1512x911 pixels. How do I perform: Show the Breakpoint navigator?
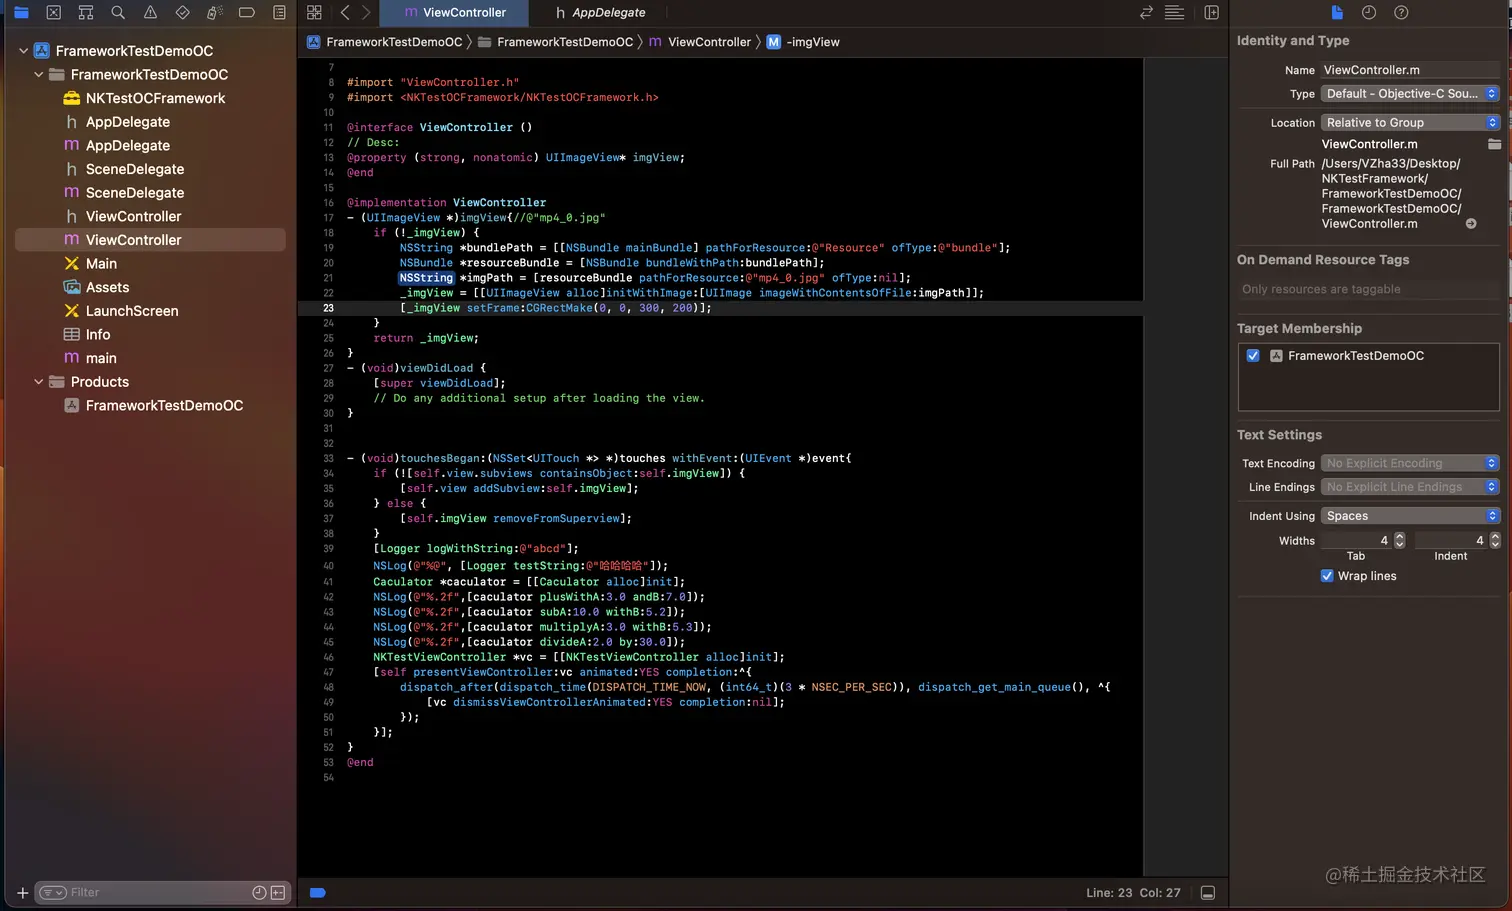(x=247, y=13)
